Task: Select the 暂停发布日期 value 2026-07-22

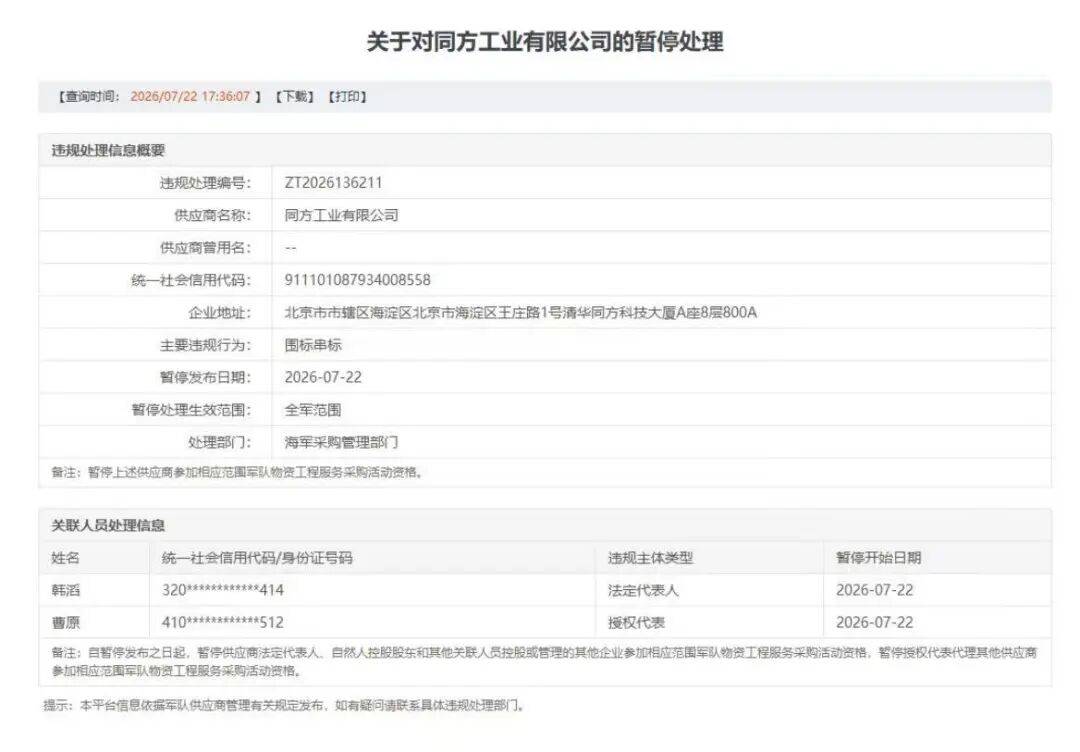Action: 323,377
